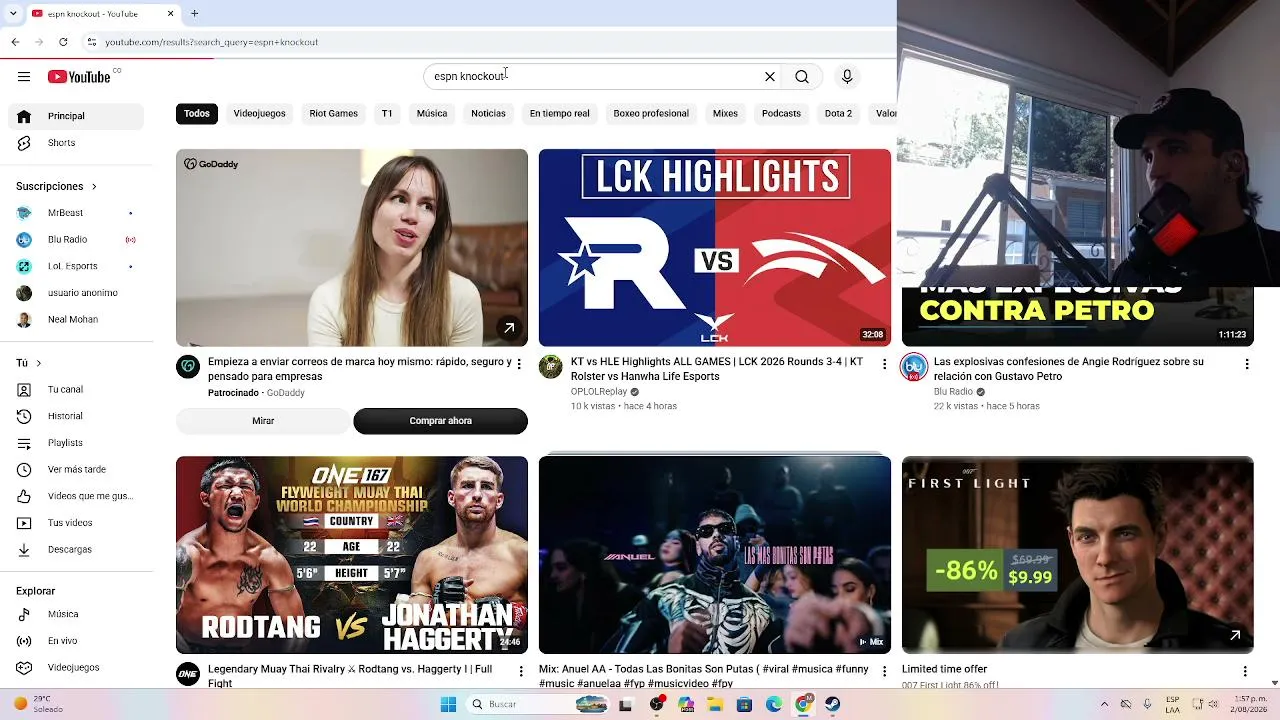The image size is (1280, 720).
Task: Open the Blu Radio subscription channel
Action: click(x=76, y=240)
